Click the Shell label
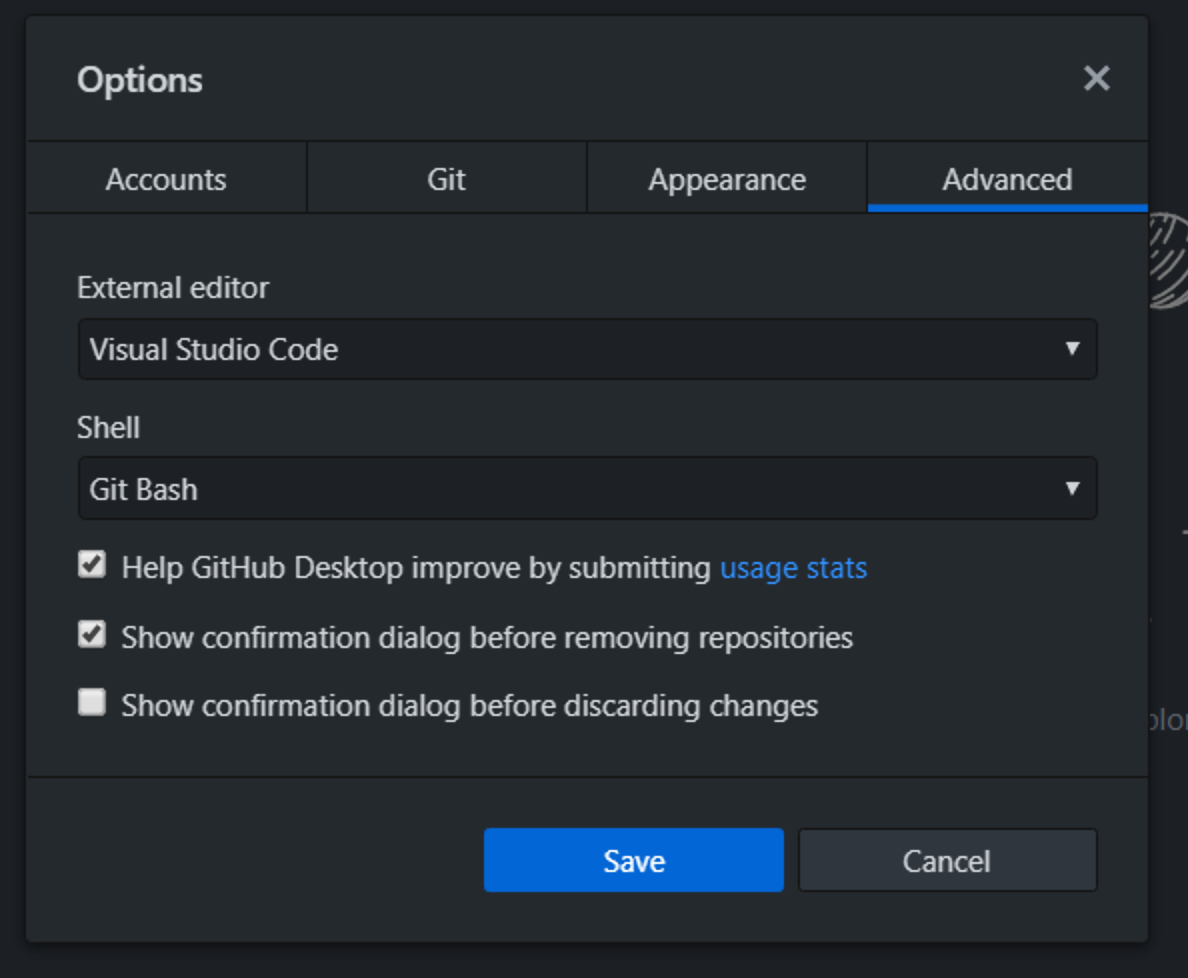 coord(108,427)
